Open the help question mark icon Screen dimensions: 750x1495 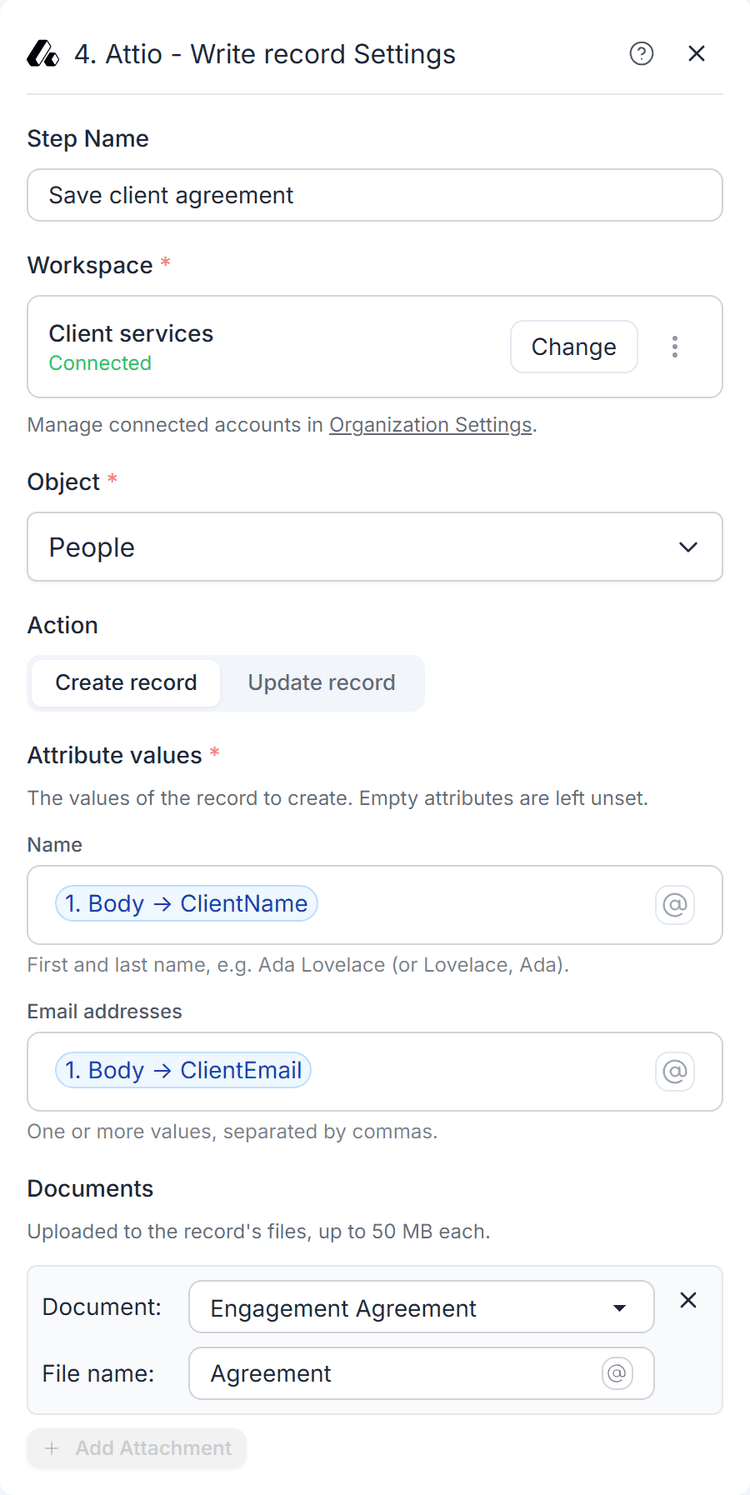[642, 54]
